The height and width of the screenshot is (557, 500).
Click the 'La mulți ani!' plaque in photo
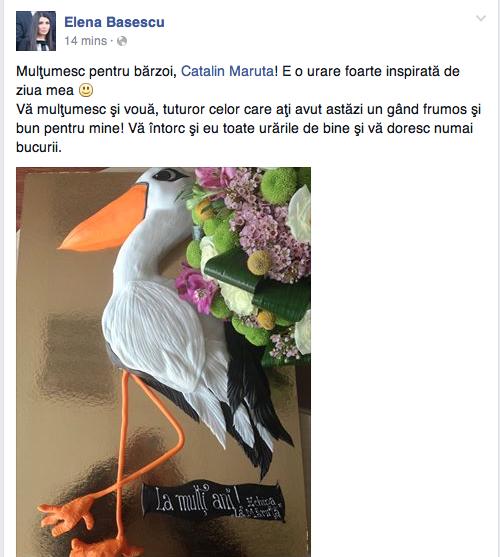coord(213,502)
